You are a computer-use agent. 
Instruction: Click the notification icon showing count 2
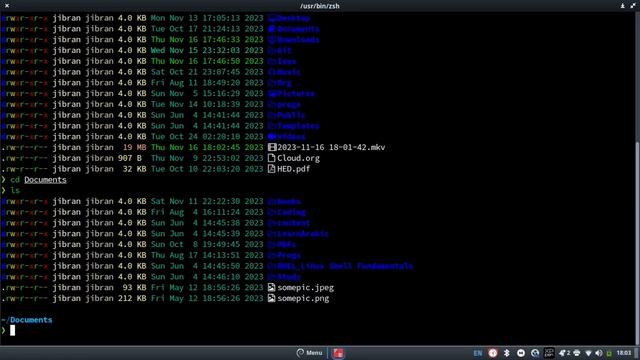(564, 353)
